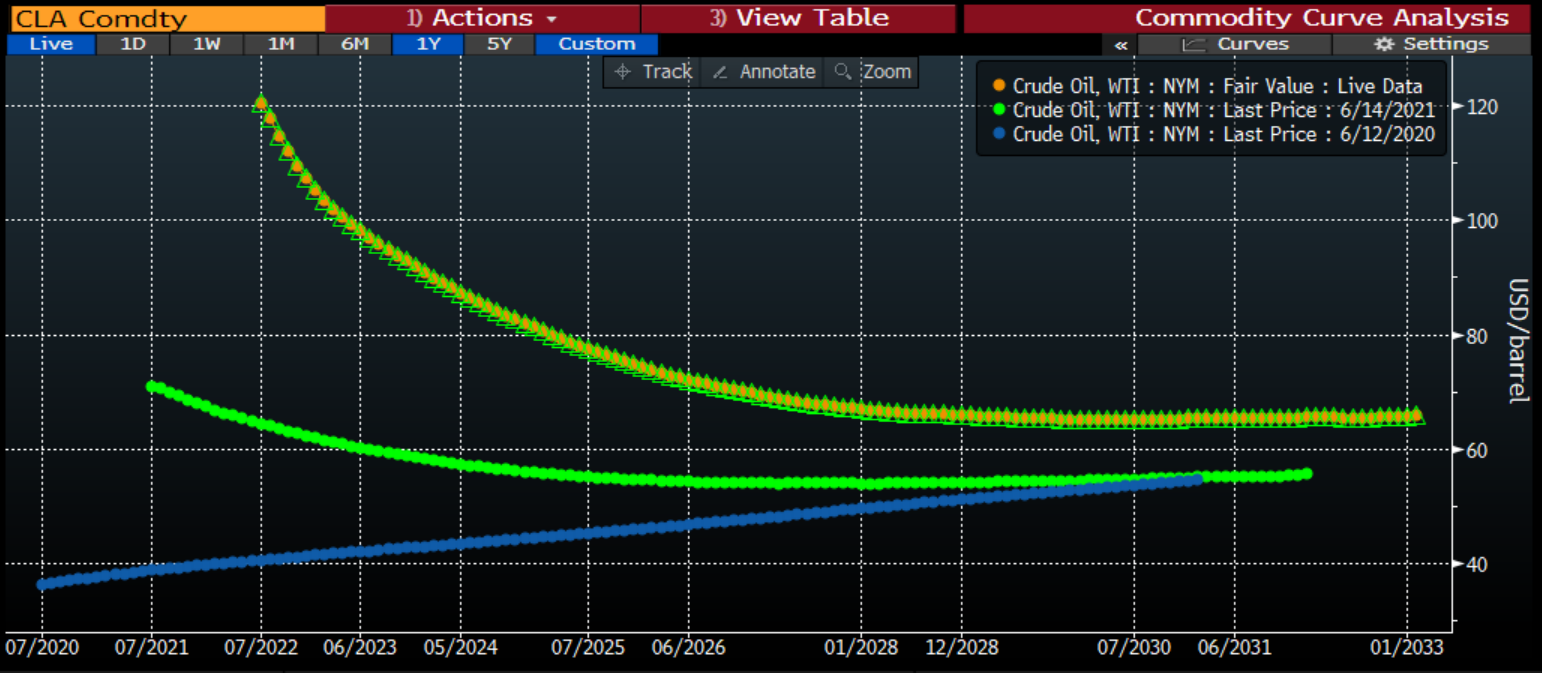Select the 1D range tab
1542x673 pixels.
pos(132,44)
